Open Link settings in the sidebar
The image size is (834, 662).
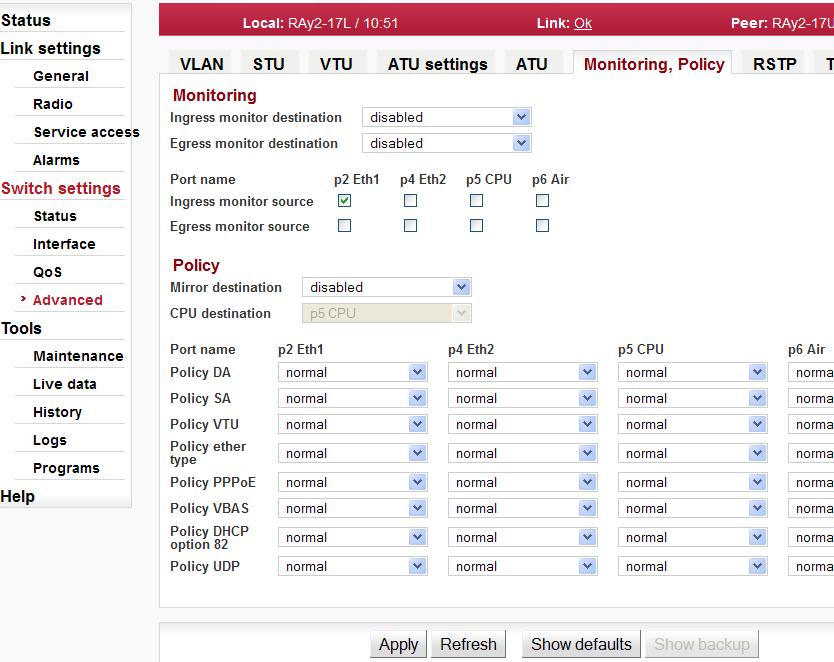[51, 48]
